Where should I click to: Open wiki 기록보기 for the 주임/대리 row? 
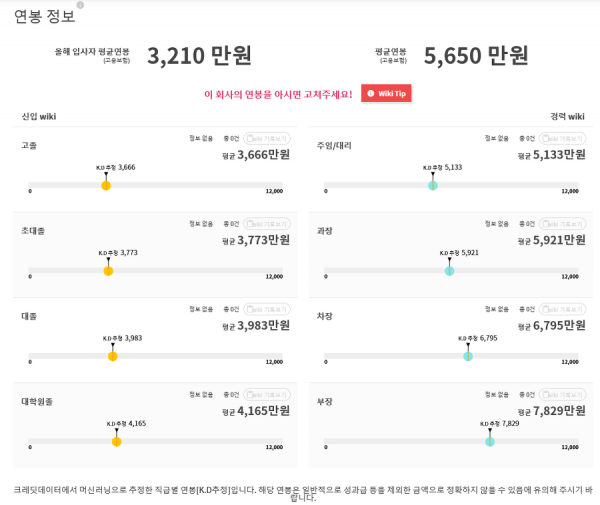[562, 138]
